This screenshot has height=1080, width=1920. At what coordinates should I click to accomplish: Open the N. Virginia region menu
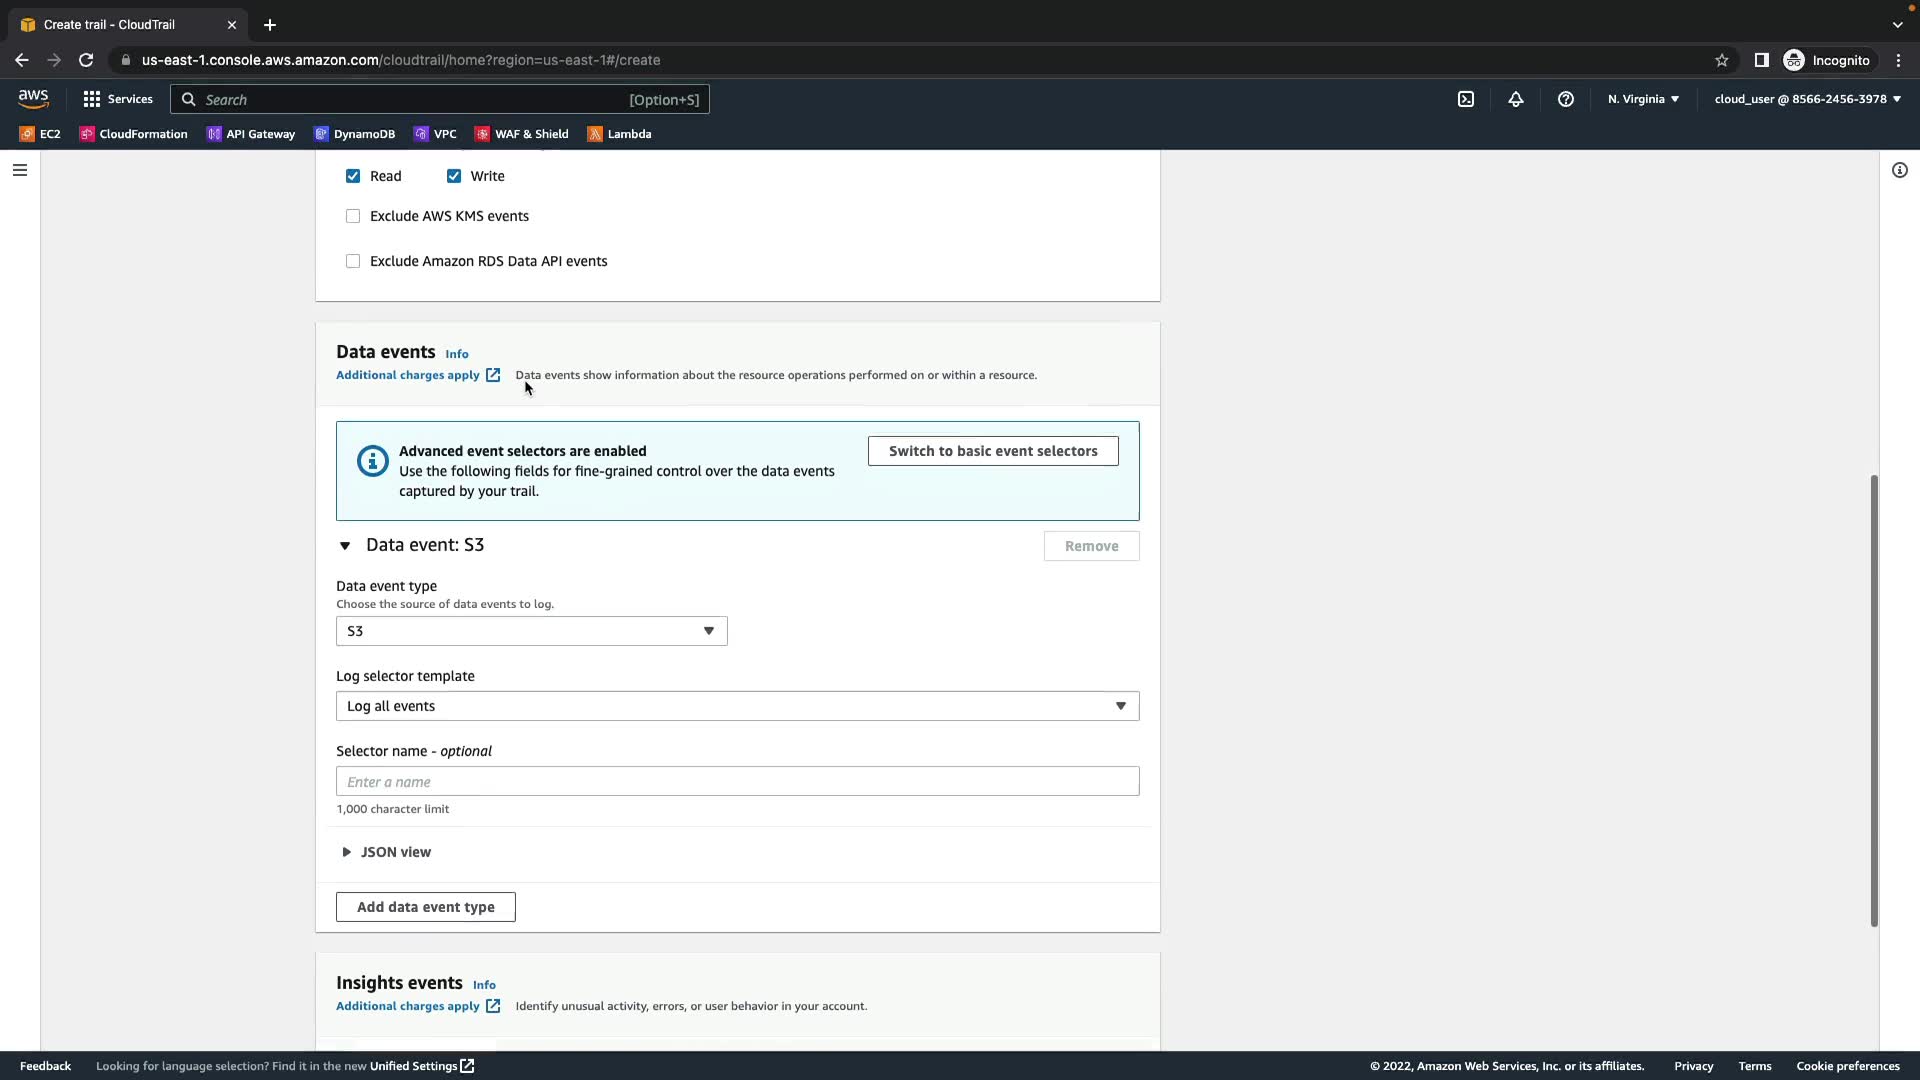click(x=1643, y=99)
